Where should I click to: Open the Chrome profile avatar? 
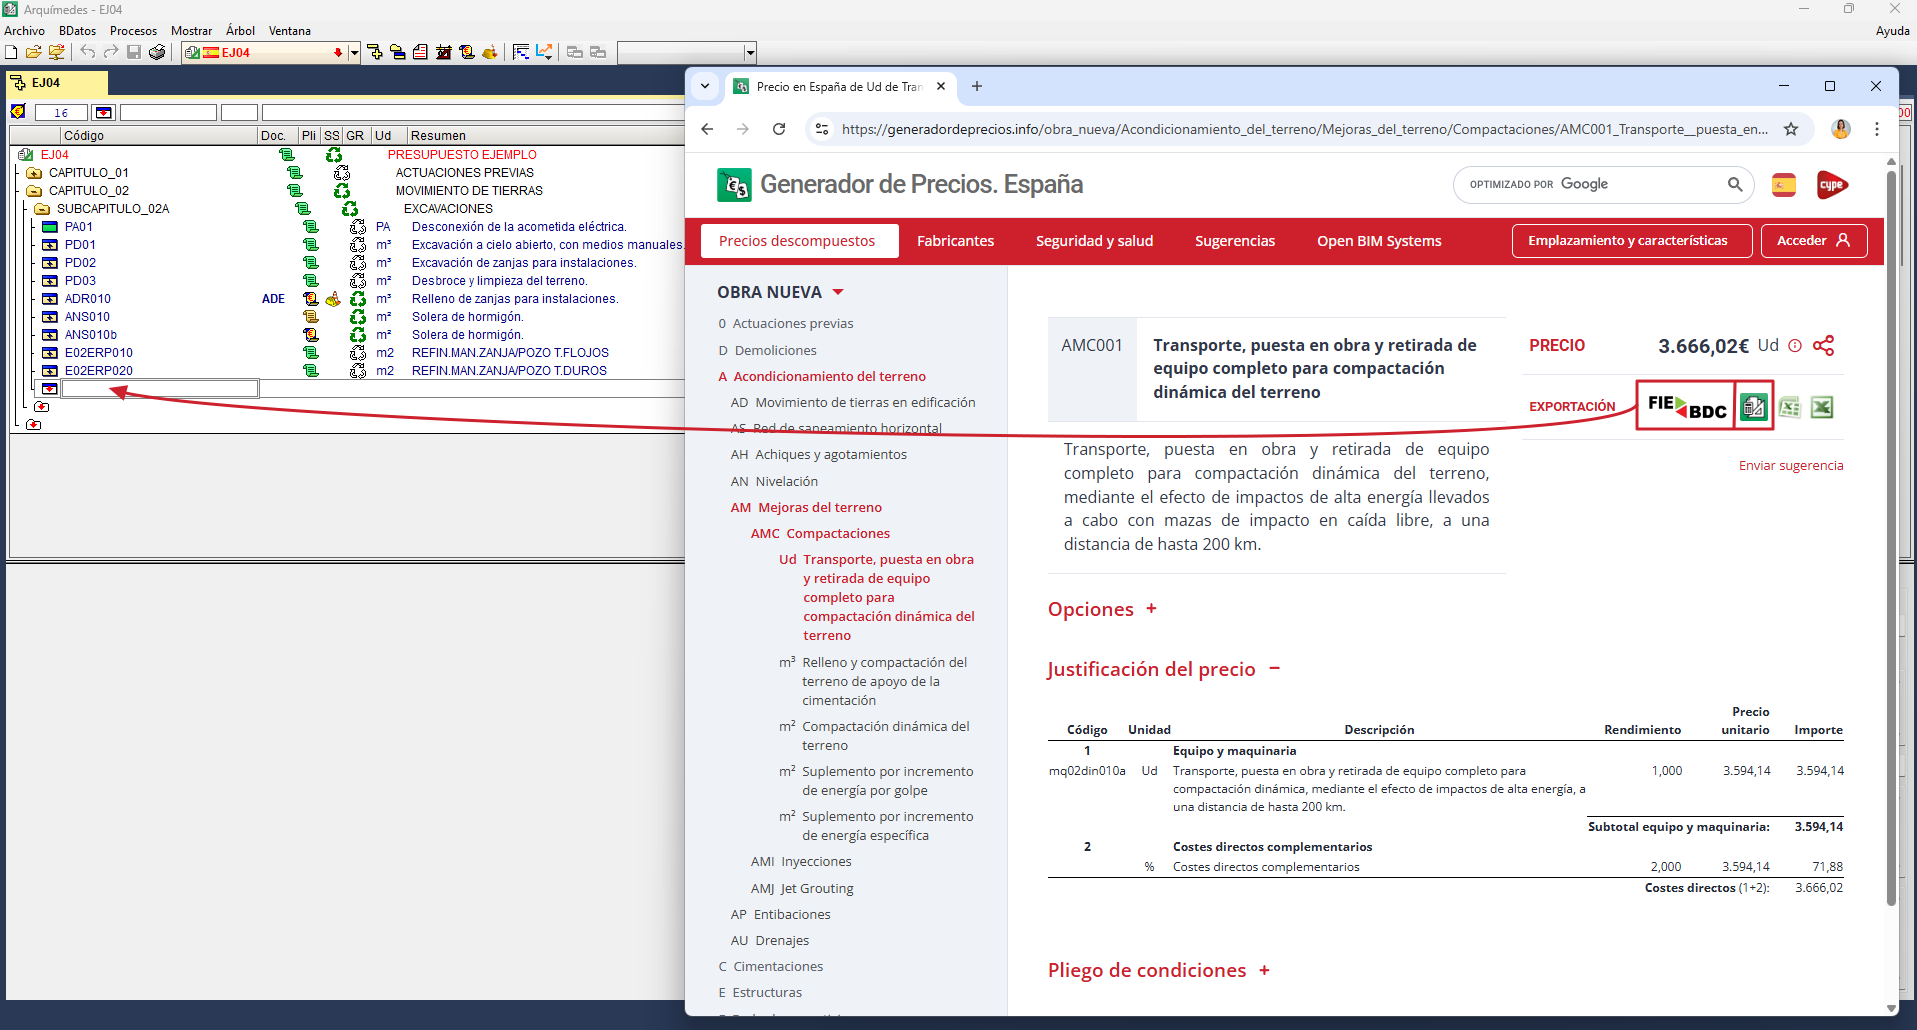click(1841, 129)
